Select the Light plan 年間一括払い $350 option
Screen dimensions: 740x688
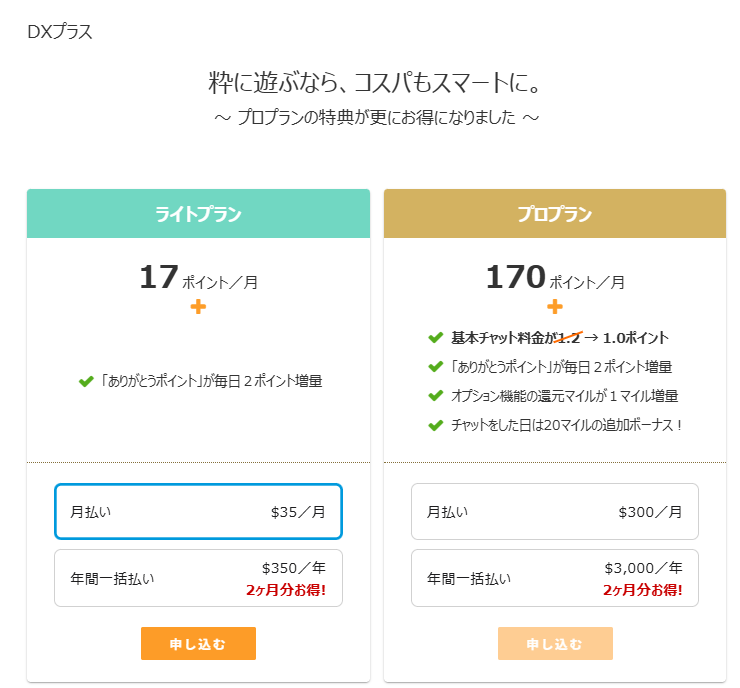[198, 578]
